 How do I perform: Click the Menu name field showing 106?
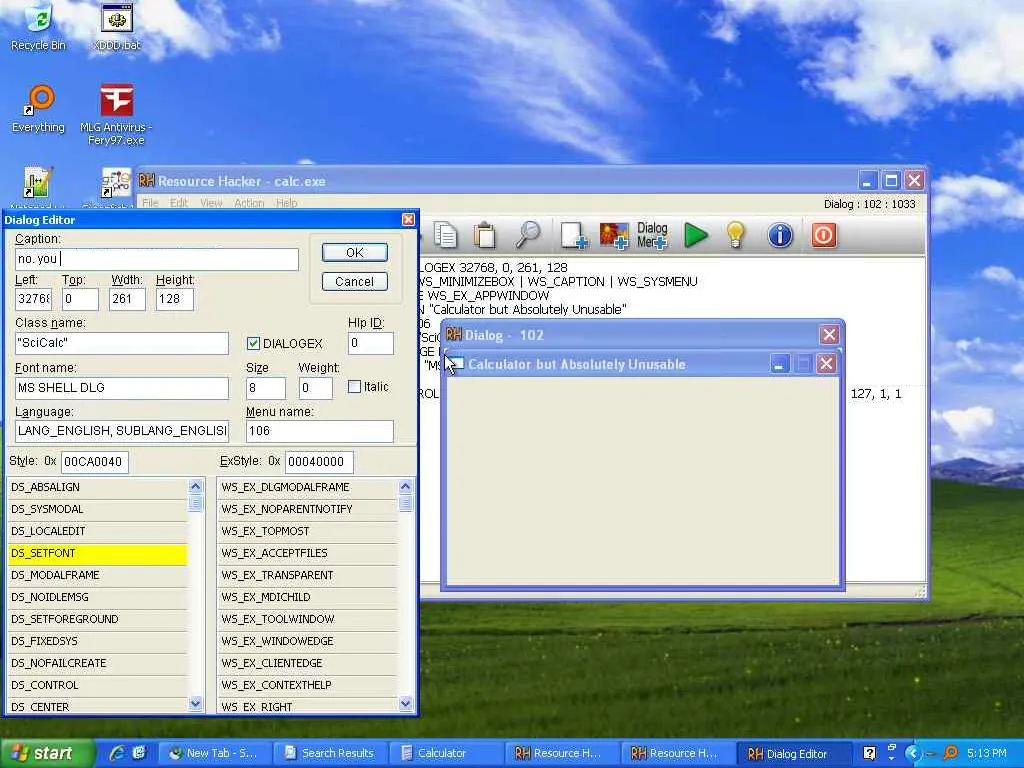(x=320, y=431)
